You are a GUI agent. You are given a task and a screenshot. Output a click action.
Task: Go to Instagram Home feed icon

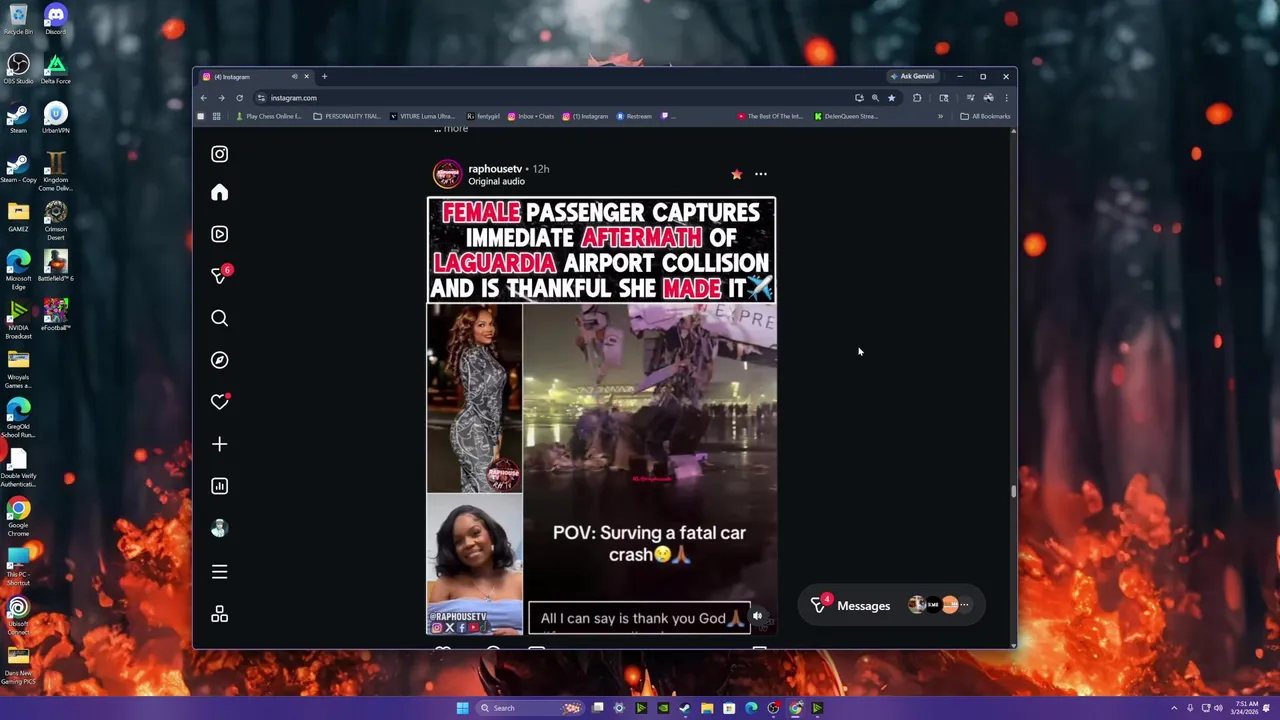(219, 193)
